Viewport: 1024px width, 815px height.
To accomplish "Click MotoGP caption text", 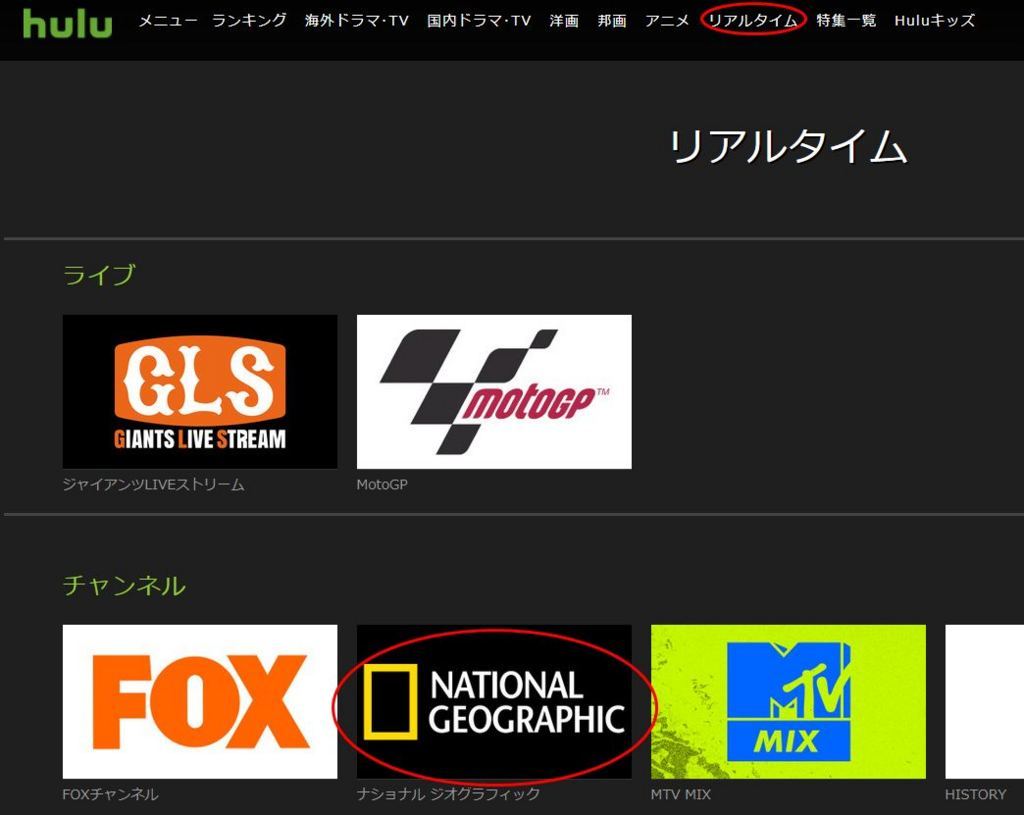I will pos(382,485).
